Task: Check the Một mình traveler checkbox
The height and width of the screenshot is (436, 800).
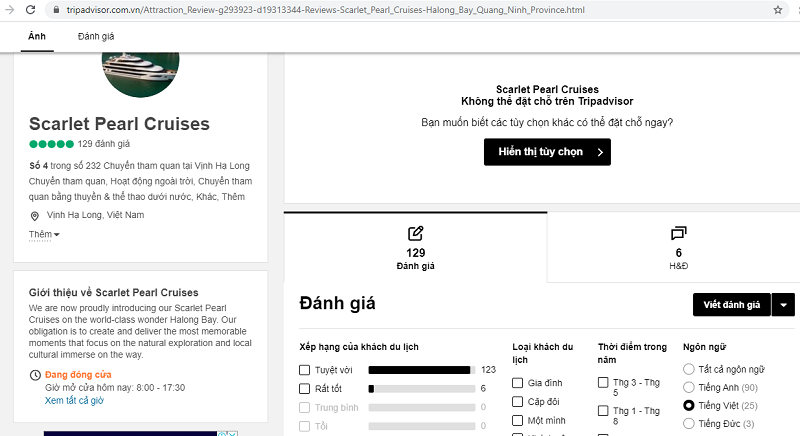Action: (517, 421)
